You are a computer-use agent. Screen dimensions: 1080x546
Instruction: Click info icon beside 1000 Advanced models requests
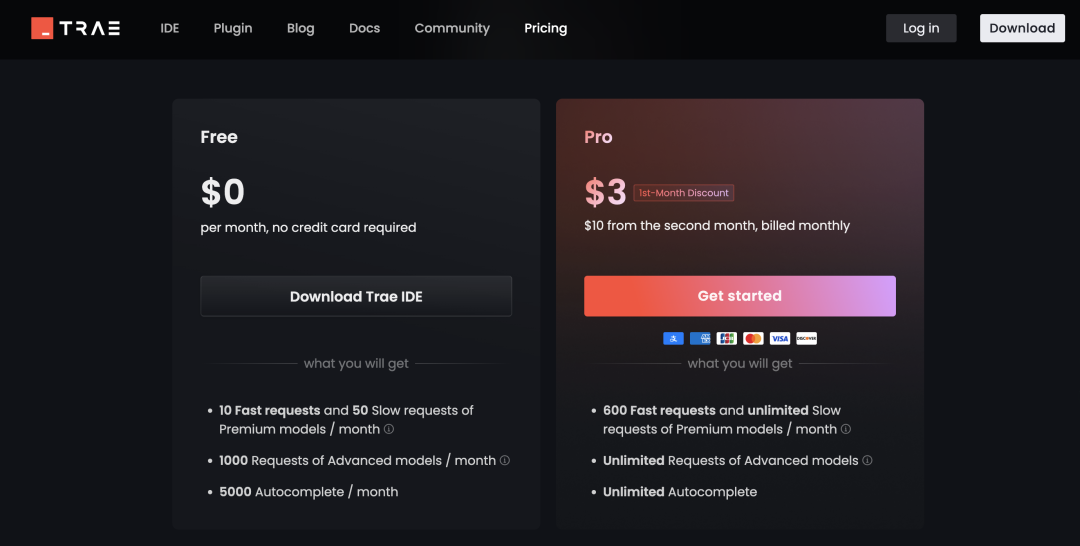coord(505,460)
